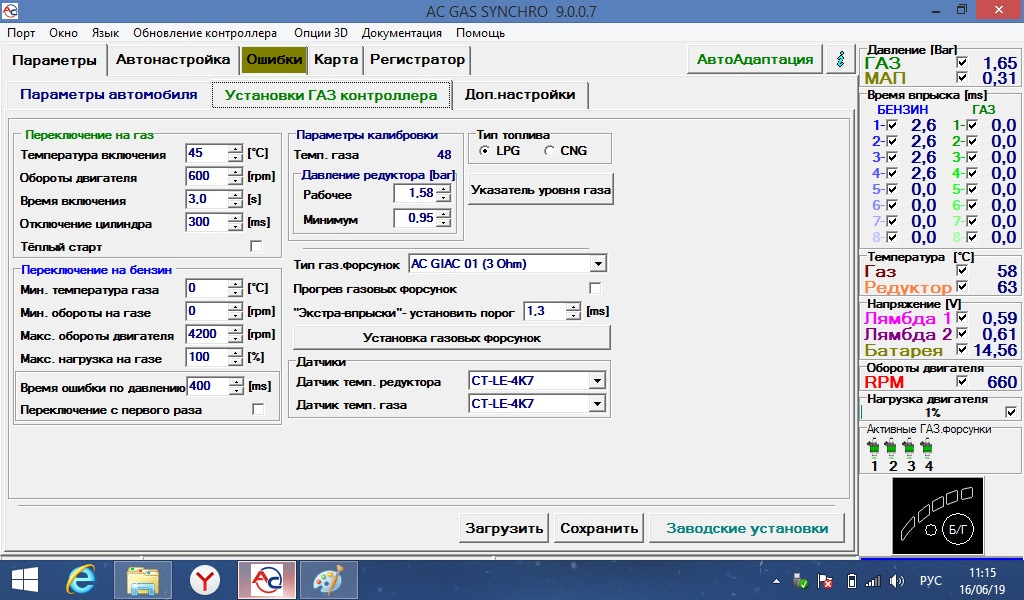Click АвтоАдаптация button
This screenshot has height=600, width=1024.
coord(755,59)
